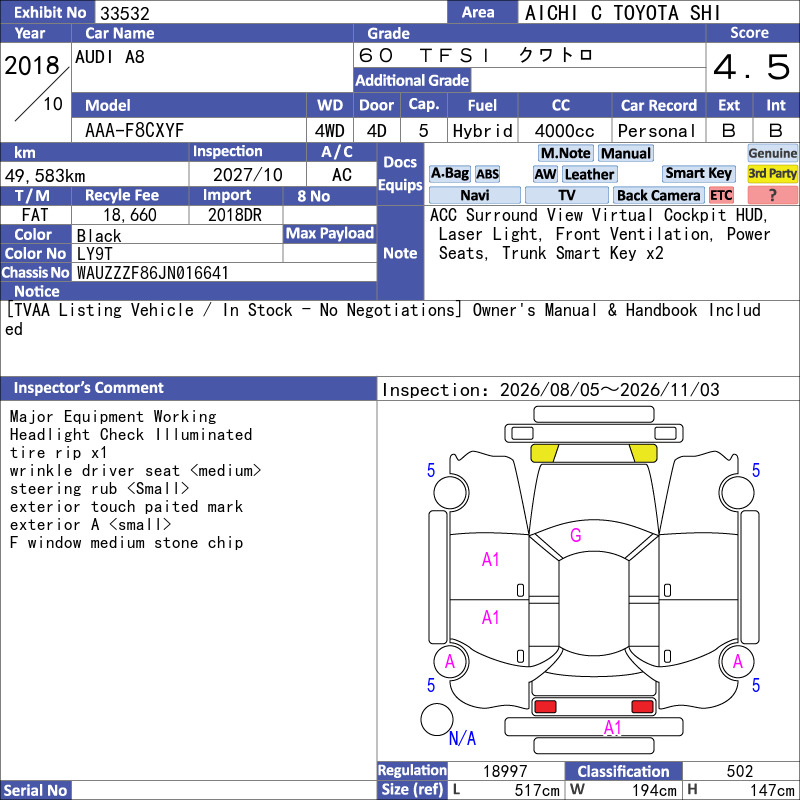Click the AC air conditioning value

pos(341,175)
